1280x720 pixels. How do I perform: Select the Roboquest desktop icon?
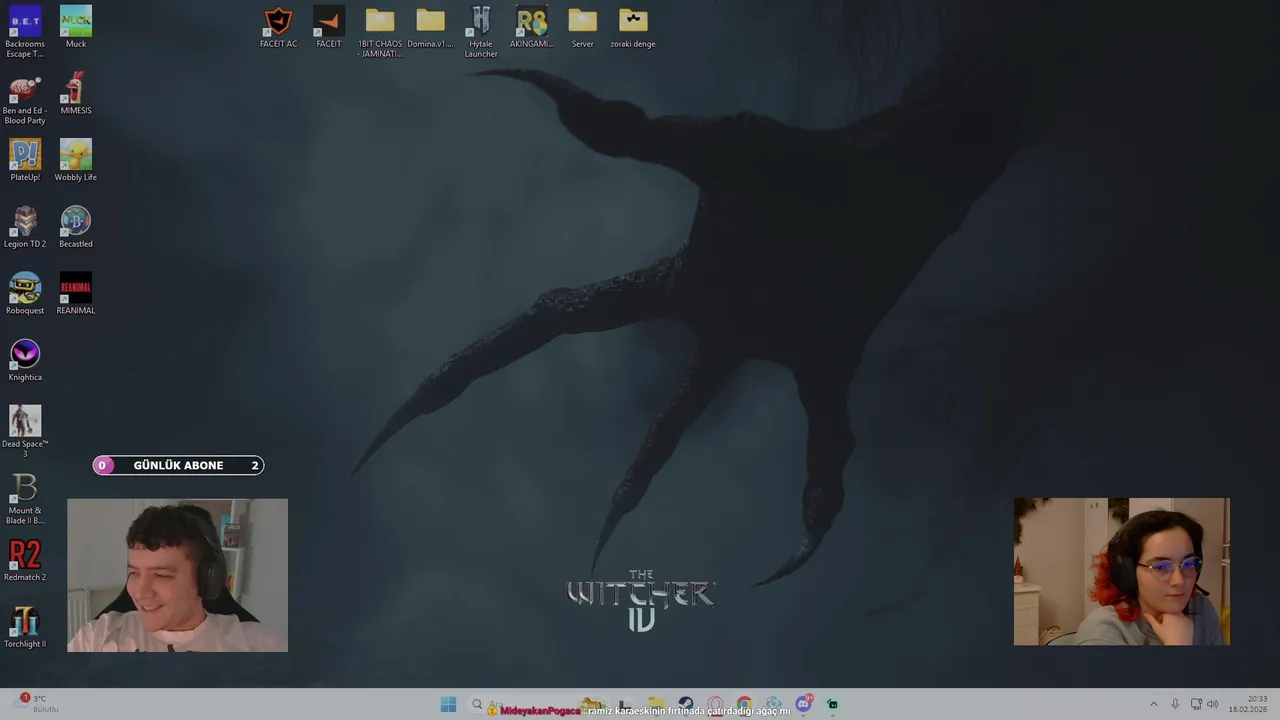coord(25,294)
